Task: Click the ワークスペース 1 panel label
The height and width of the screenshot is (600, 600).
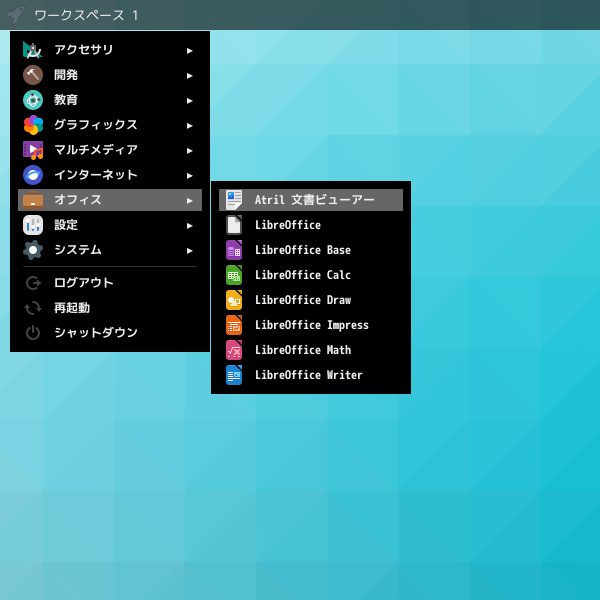Action: pos(86,16)
